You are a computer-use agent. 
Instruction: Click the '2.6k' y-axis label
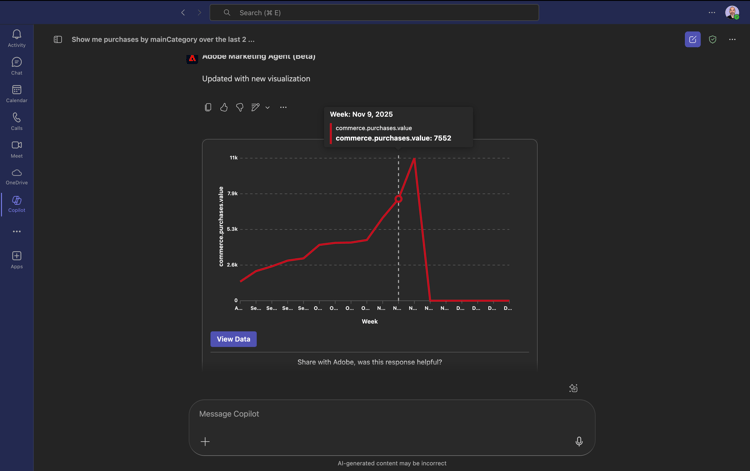[232, 264]
